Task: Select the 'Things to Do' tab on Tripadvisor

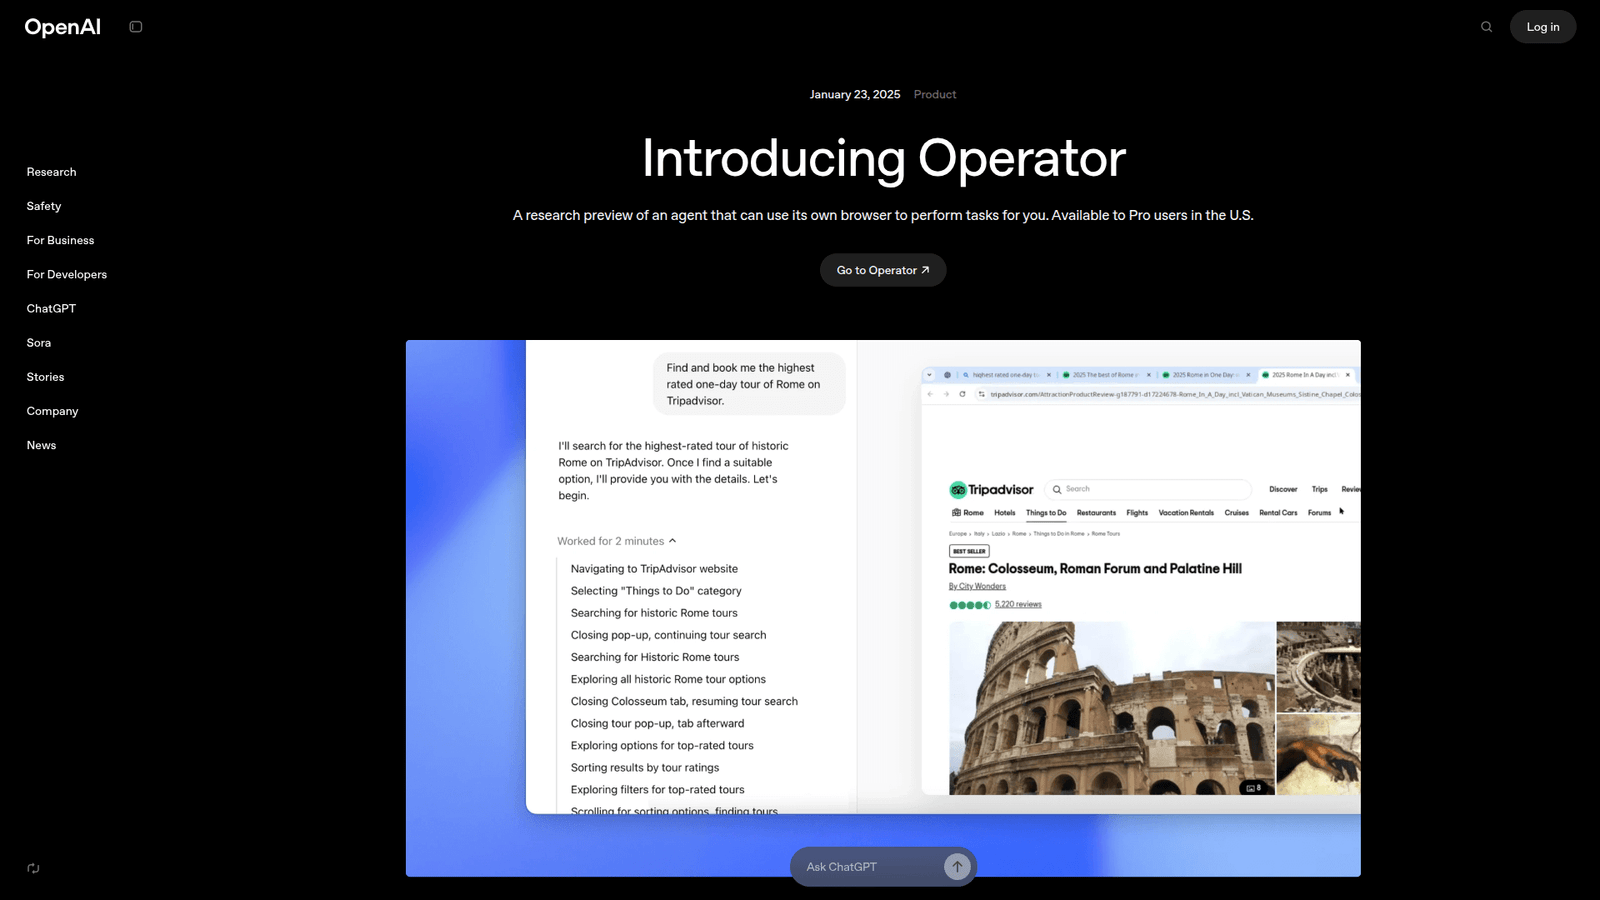Action: point(1046,513)
